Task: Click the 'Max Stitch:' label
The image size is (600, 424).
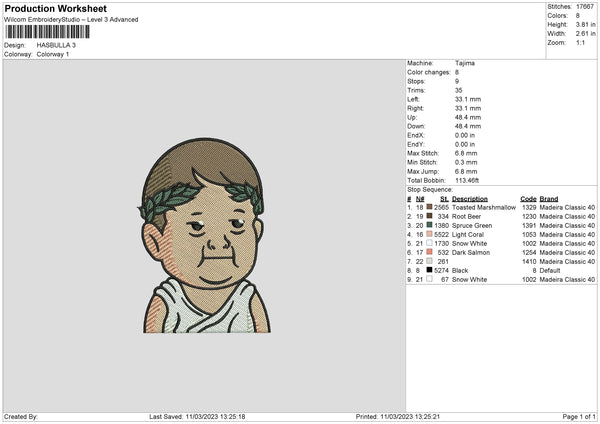Action: tap(423, 153)
